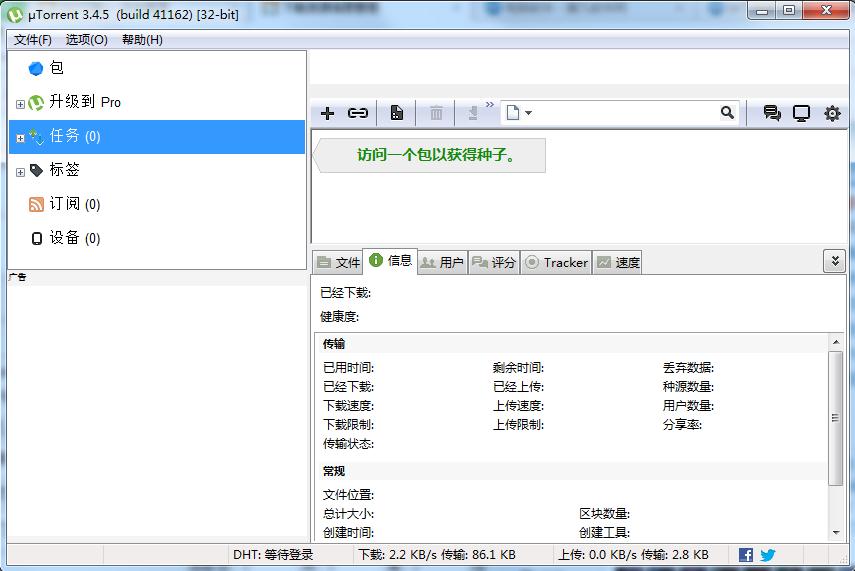Collapse the detail pane with double-chevron button
This screenshot has height=571, width=855.
pos(834,261)
